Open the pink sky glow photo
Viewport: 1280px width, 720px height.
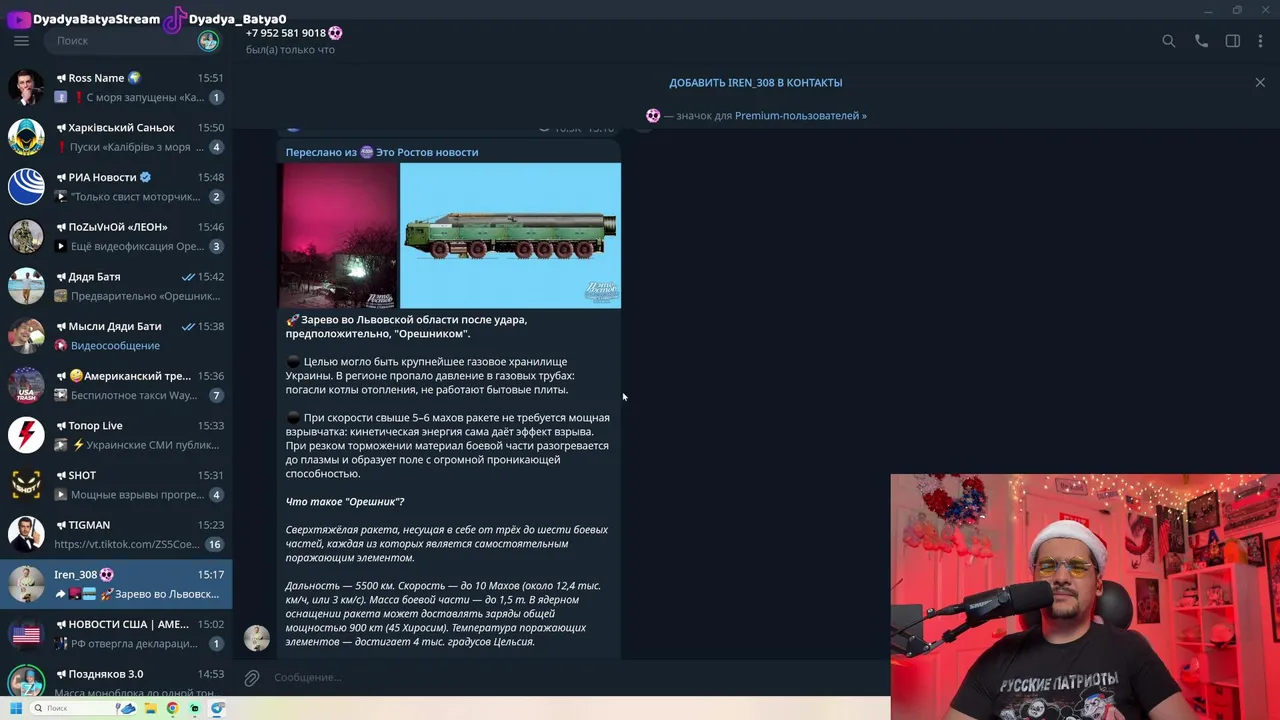coord(338,236)
